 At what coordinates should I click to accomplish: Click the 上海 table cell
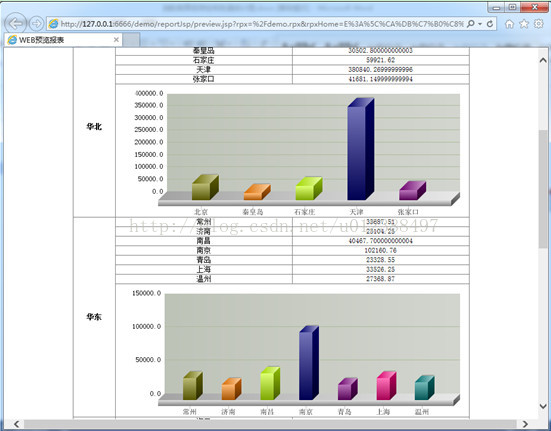pos(204,269)
